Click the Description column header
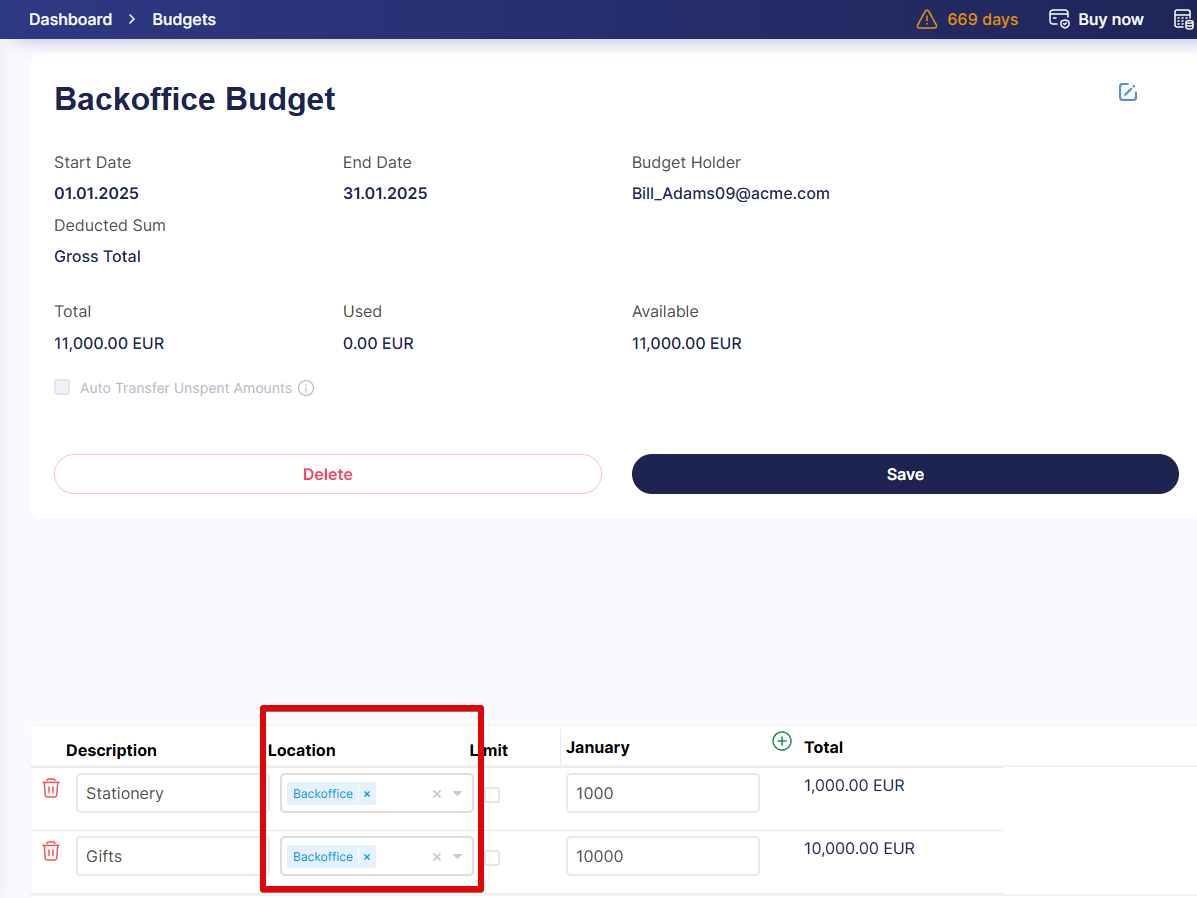 tap(111, 751)
